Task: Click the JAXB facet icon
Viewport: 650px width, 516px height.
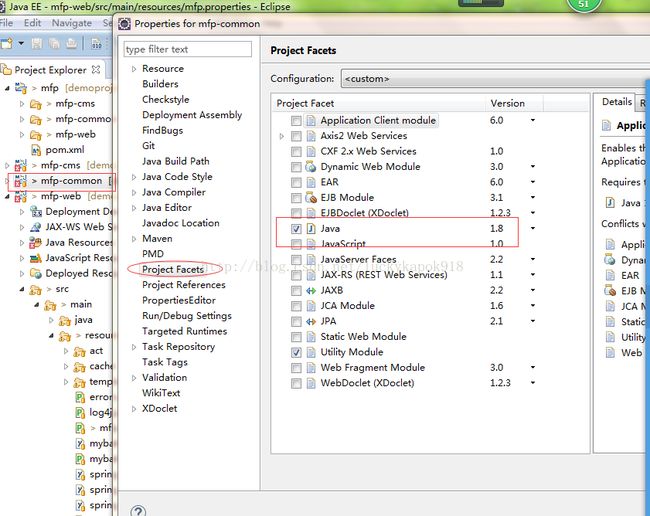Action: coord(311,291)
